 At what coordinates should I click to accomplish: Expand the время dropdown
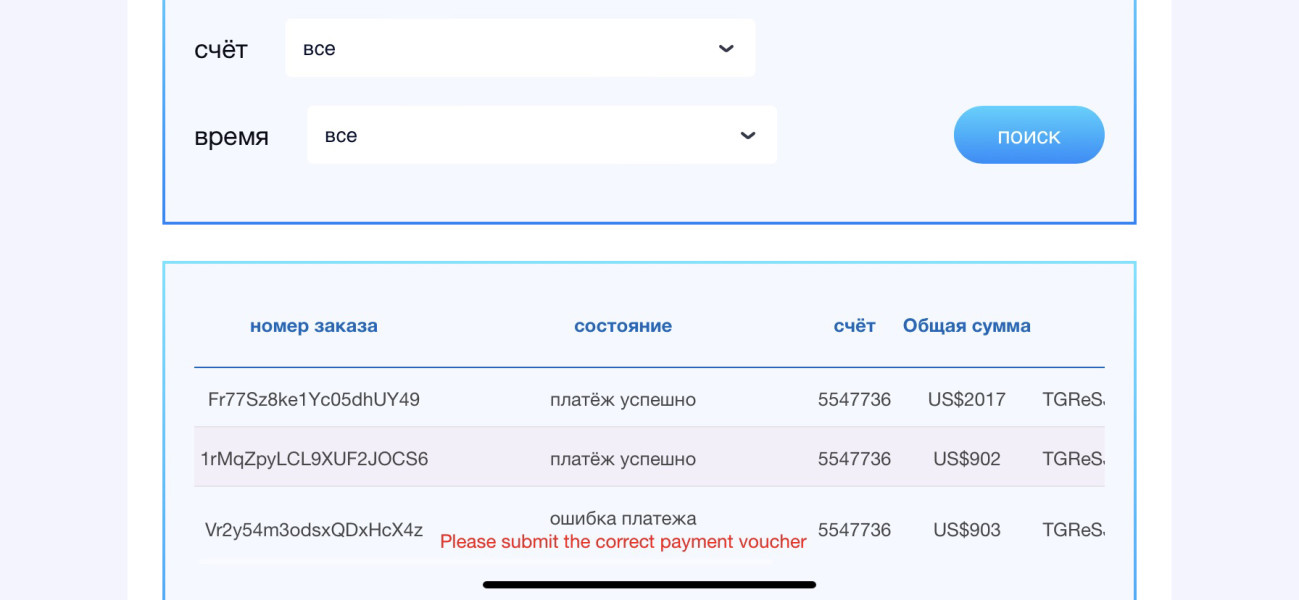click(541, 135)
